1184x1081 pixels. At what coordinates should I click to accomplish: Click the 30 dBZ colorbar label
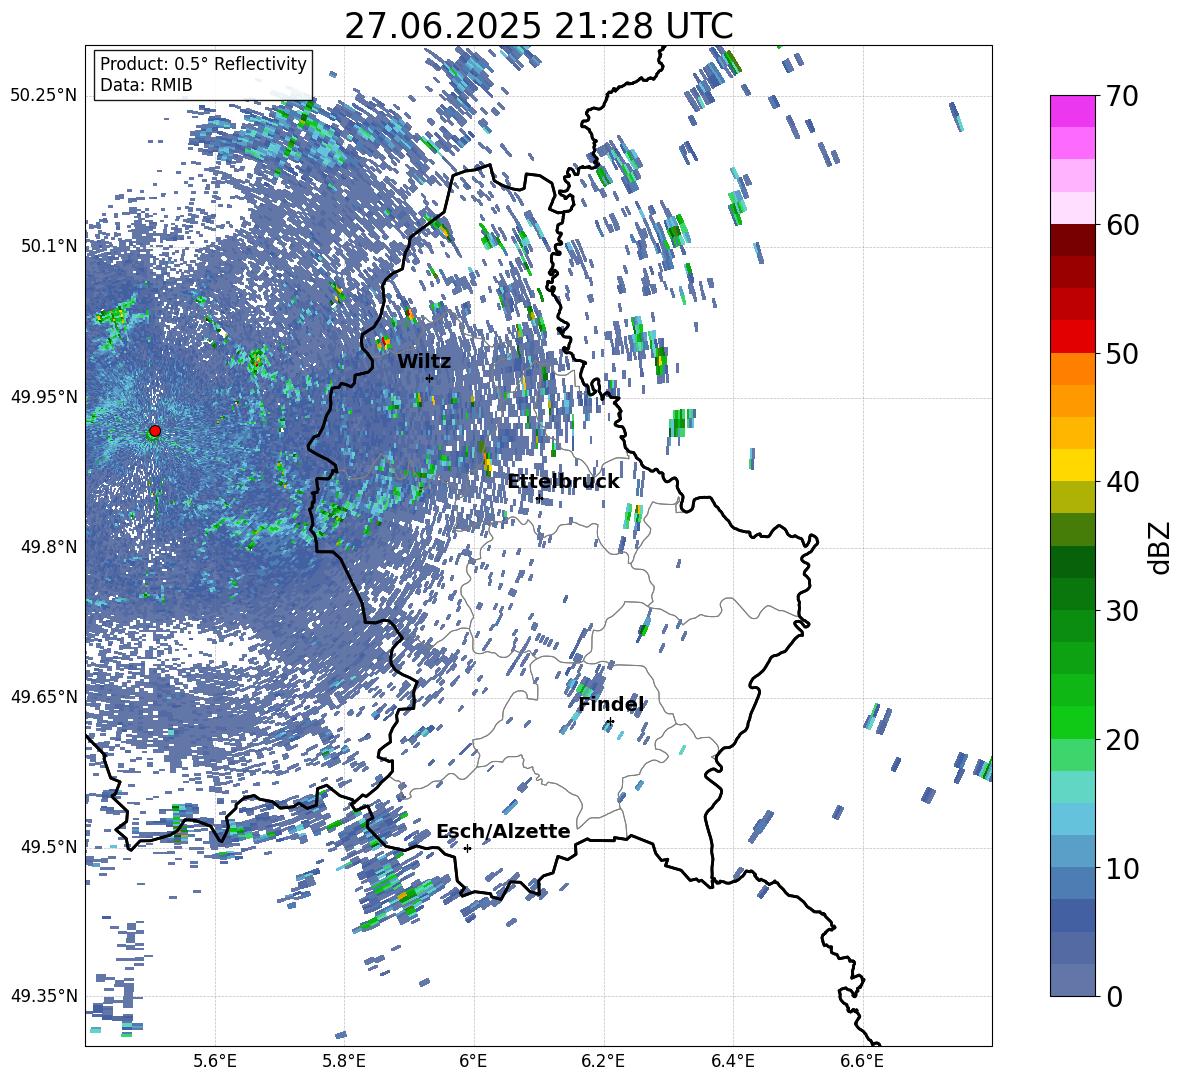click(1122, 611)
